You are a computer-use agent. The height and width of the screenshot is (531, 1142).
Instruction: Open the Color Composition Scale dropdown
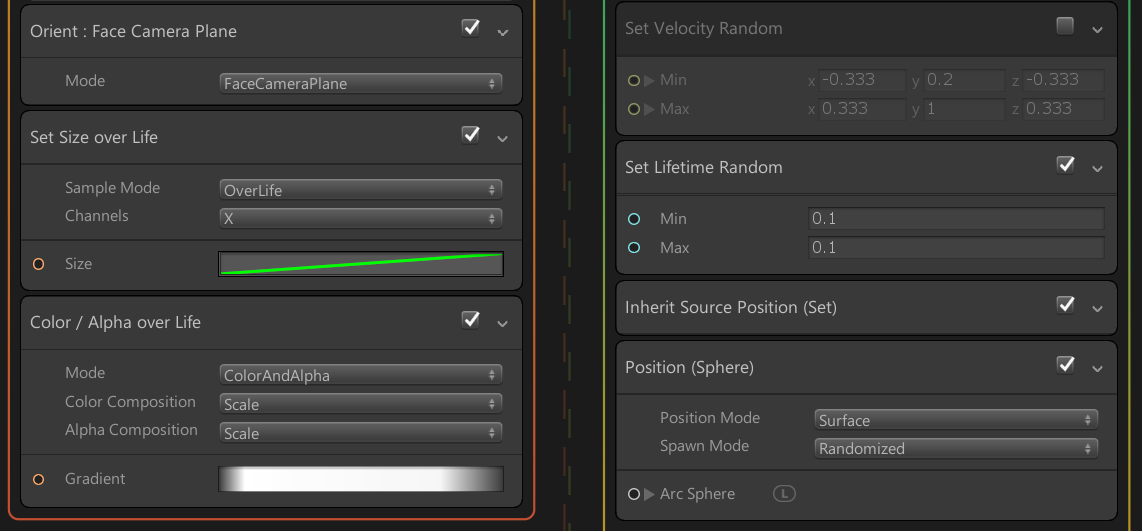[361, 404]
